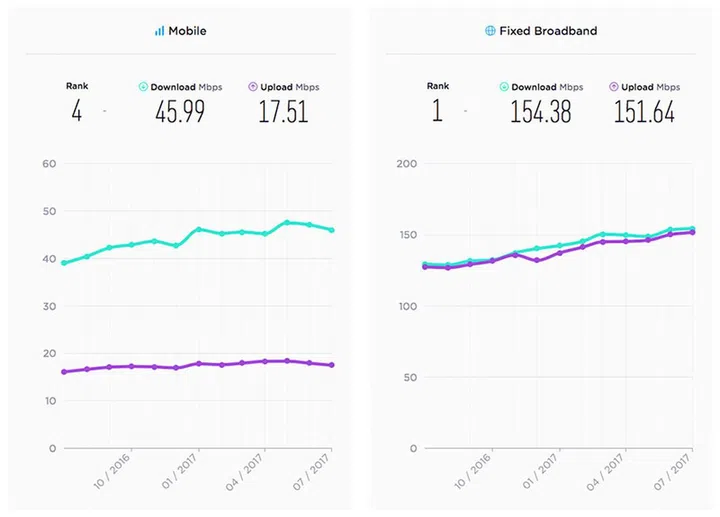The width and height of the screenshot is (720, 517).
Task: Click the Mobile upload arrow icon
Action: click(x=252, y=87)
